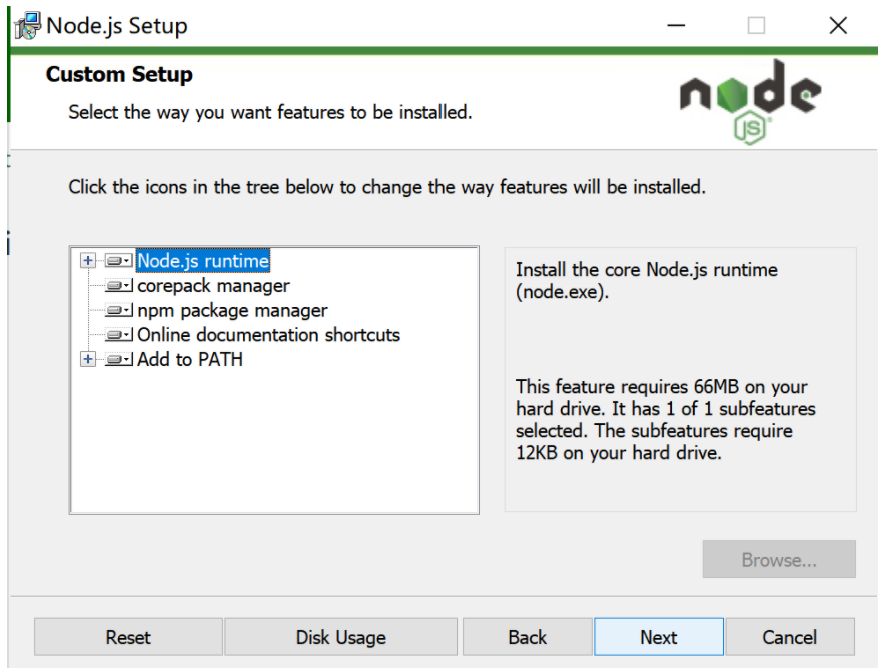Expand the Add to PATH tree node
The image size is (880, 668).
88,359
